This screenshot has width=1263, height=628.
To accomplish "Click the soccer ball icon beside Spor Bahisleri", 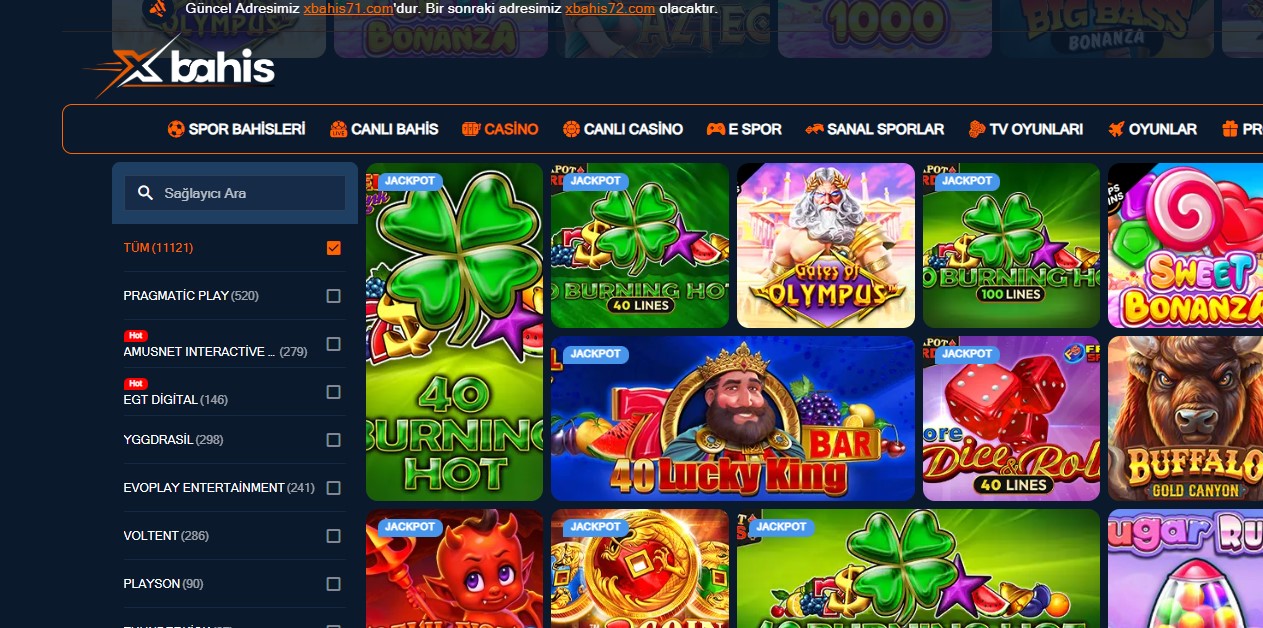I will tap(176, 129).
